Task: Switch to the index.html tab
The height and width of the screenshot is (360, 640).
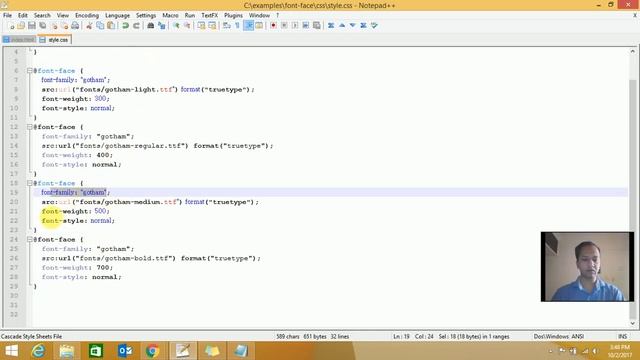Action: (x=19, y=40)
